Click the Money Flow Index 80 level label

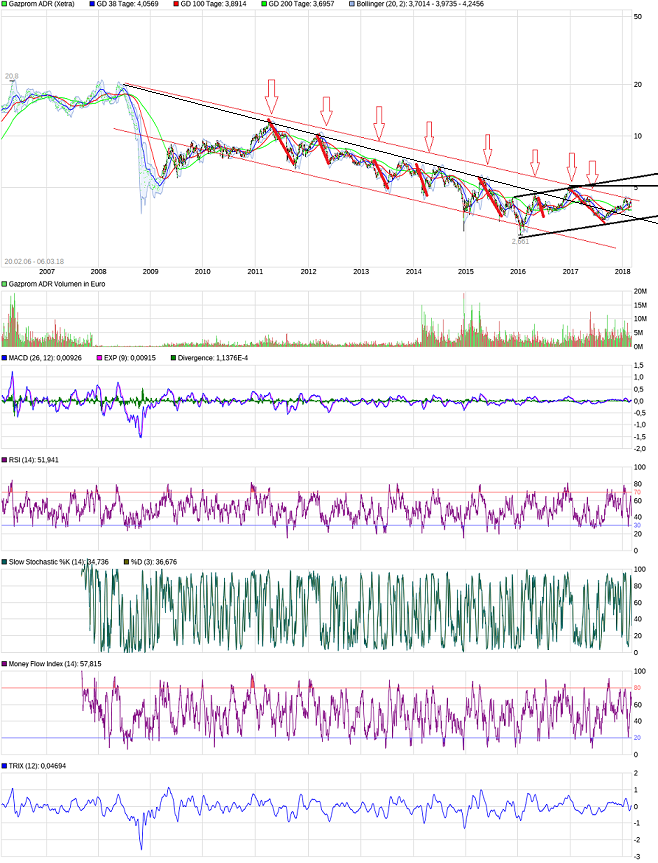point(637,687)
